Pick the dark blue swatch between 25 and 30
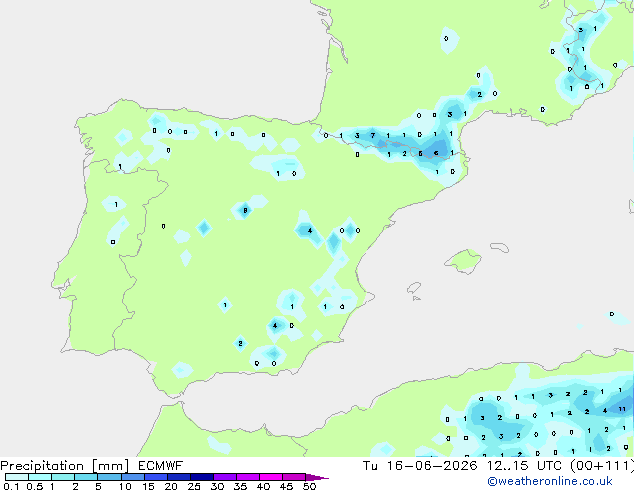Viewport: 634px width, 490px height. pos(202,477)
